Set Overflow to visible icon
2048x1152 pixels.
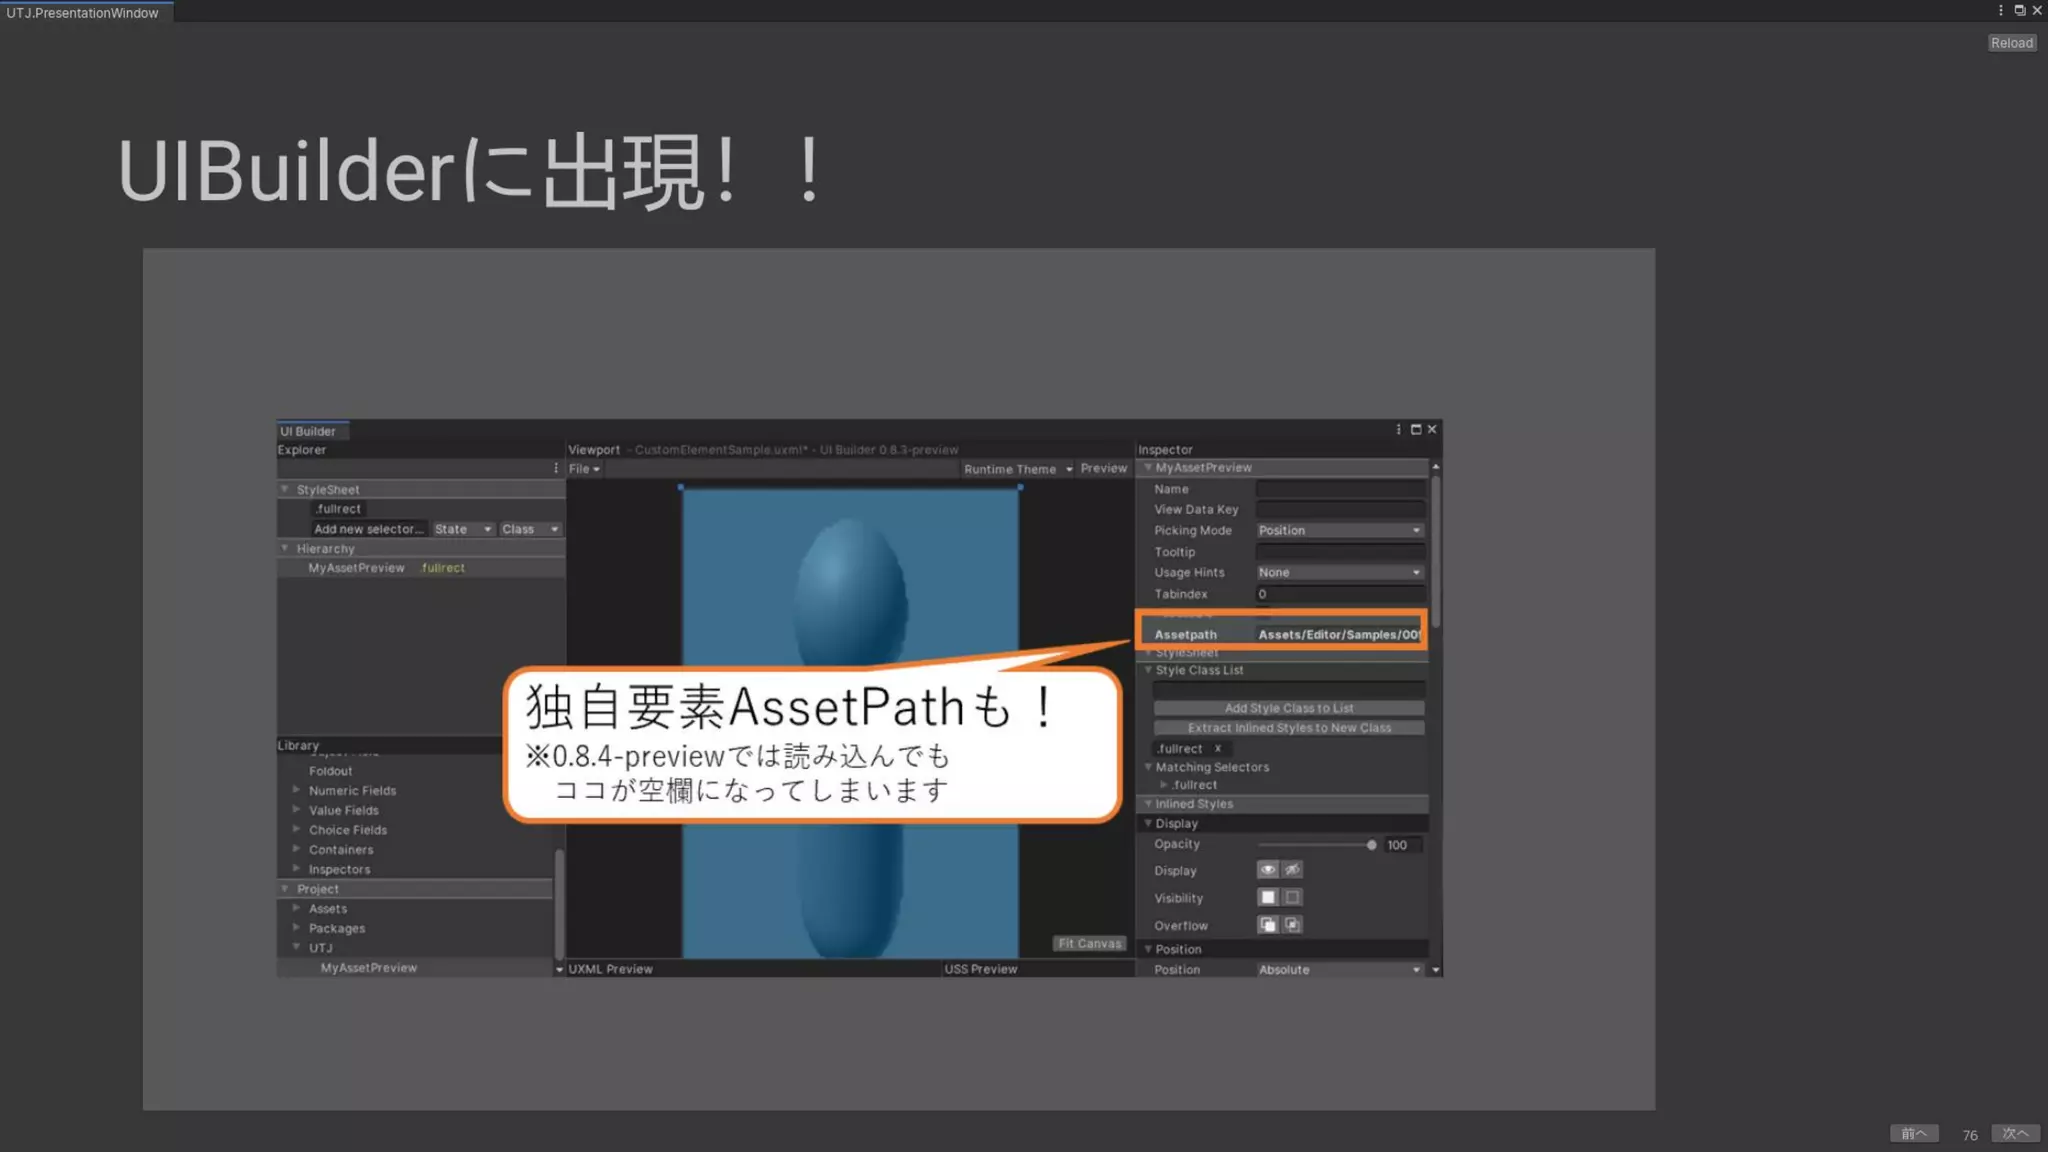[1267, 925]
